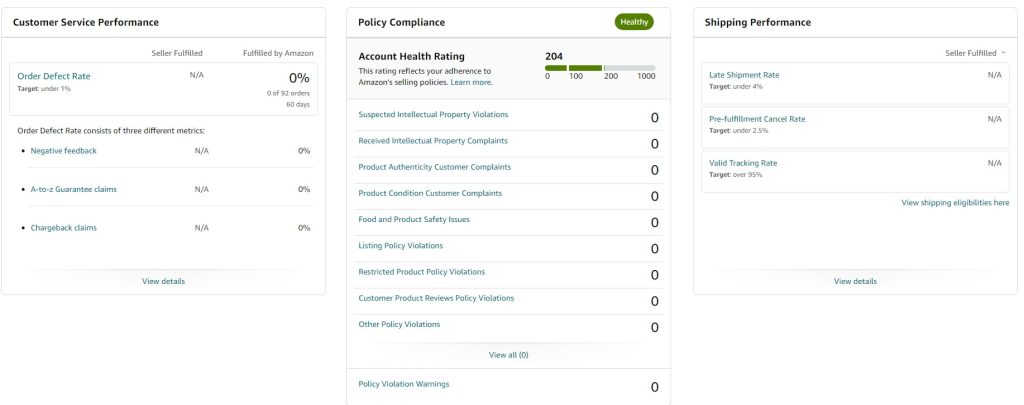The image size is (1024, 405).
Task: Click the 0% value for A-to-z Guarantee claims
Action: pos(304,189)
